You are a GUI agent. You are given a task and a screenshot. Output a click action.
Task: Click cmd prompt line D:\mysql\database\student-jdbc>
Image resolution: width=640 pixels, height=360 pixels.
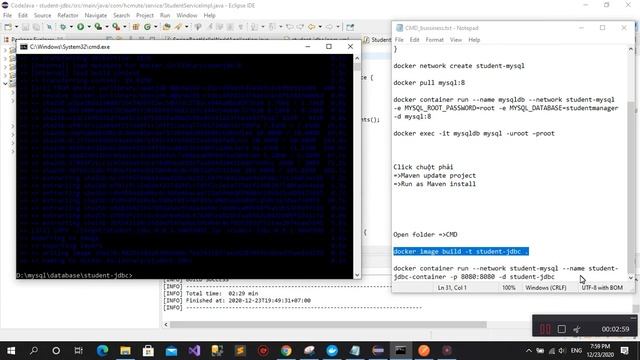[74, 276]
